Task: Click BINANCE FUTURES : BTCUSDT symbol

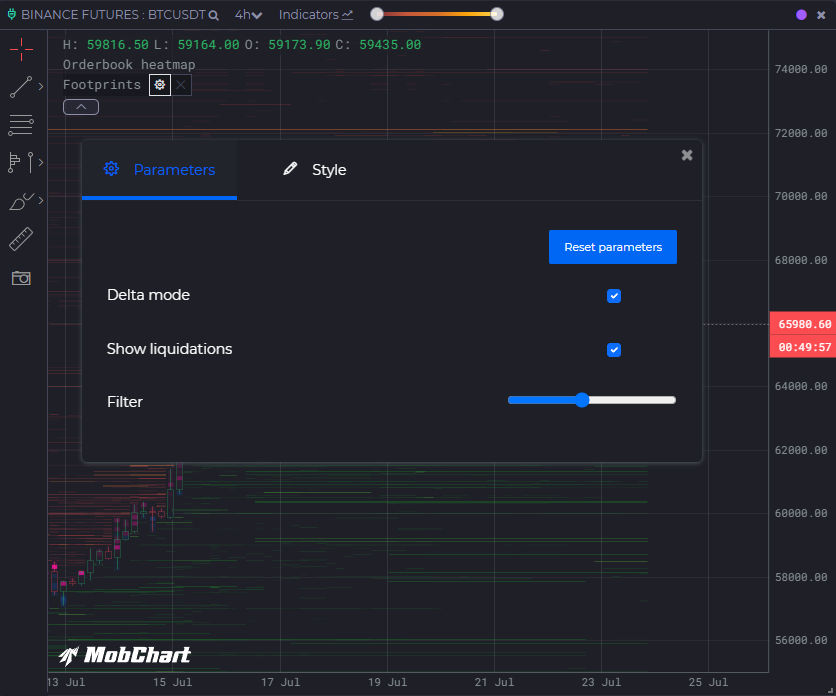Action: click(x=113, y=15)
